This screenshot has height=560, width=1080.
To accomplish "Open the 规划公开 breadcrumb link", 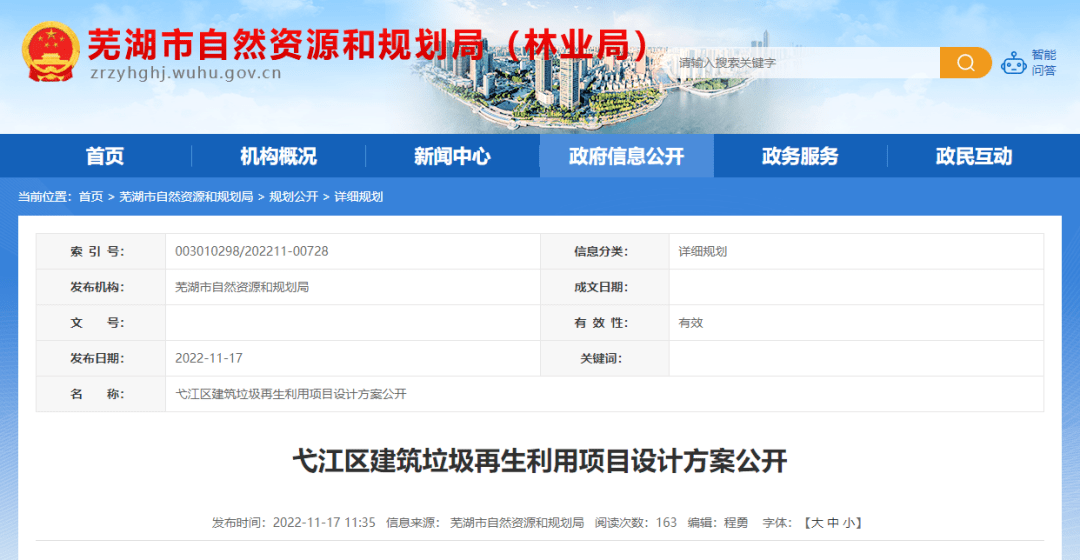I will [x=293, y=197].
